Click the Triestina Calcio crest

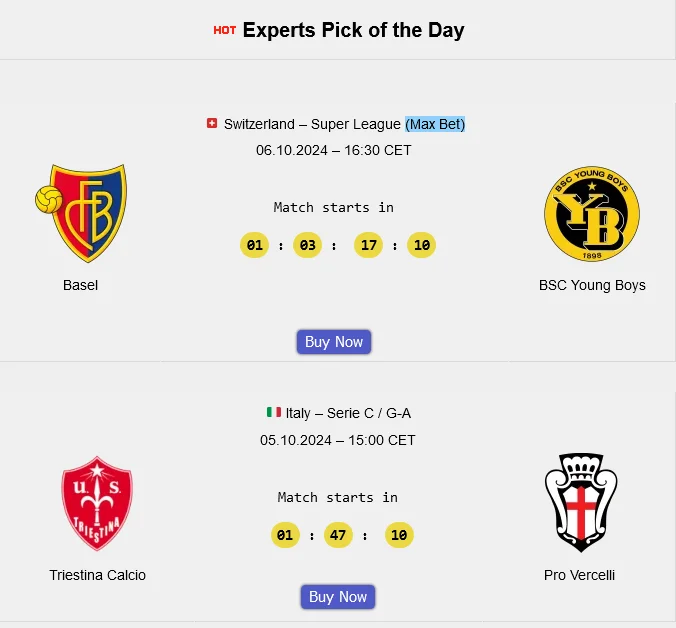click(x=97, y=503)
